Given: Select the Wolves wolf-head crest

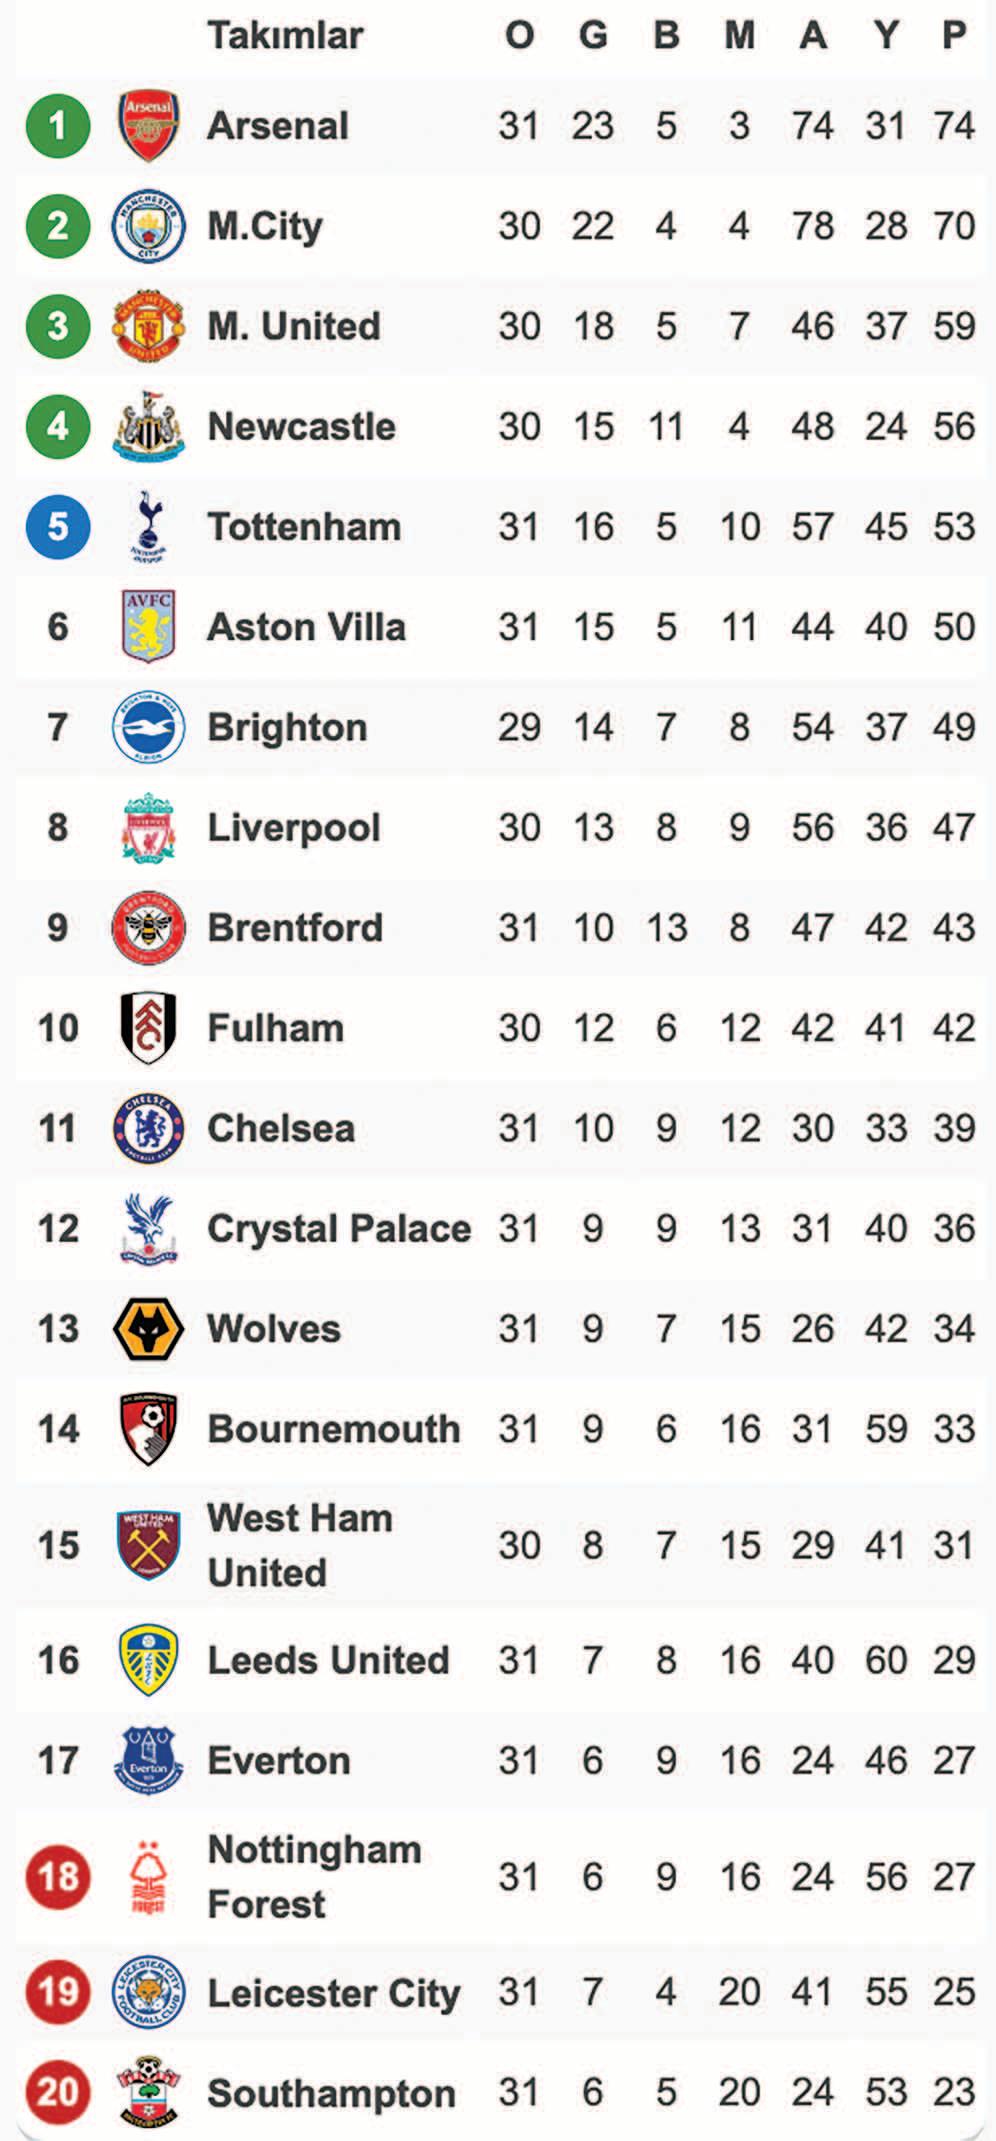Looking at the screenshot, I should tap(148, 1329).
